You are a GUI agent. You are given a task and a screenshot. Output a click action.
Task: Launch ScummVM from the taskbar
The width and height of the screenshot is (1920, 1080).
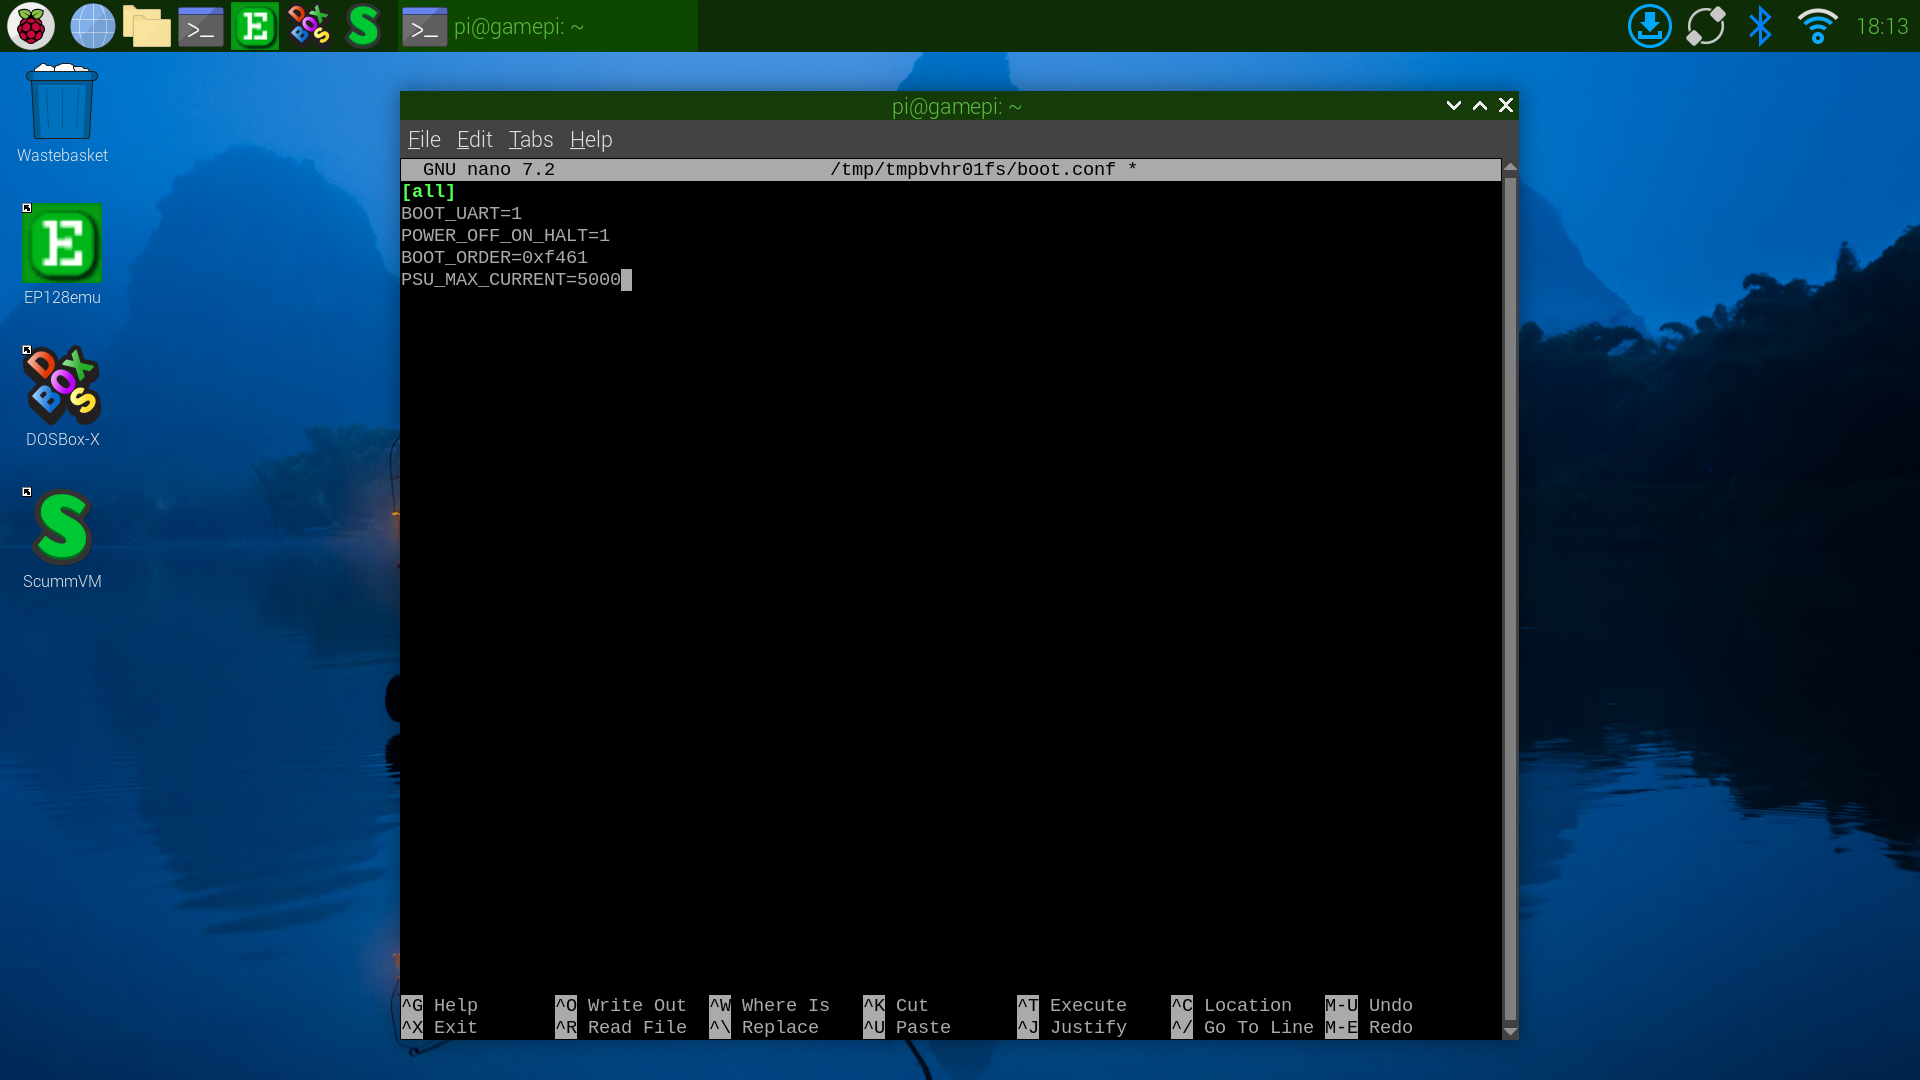tap(363, 26)
